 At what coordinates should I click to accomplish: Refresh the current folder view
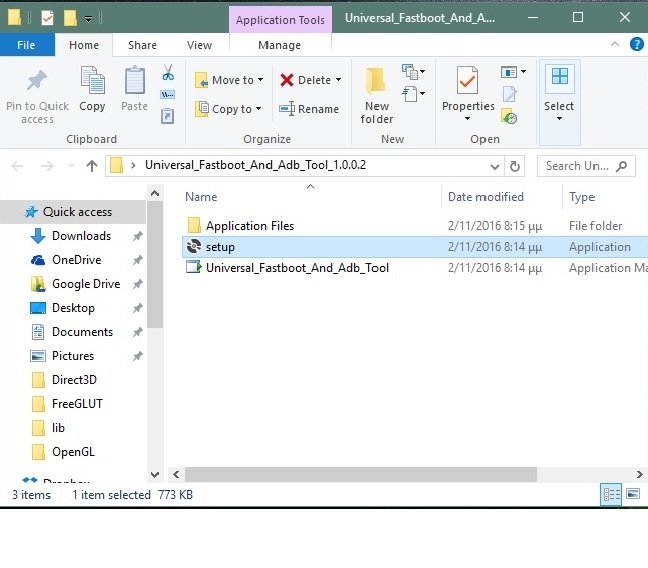click(515, 166)
